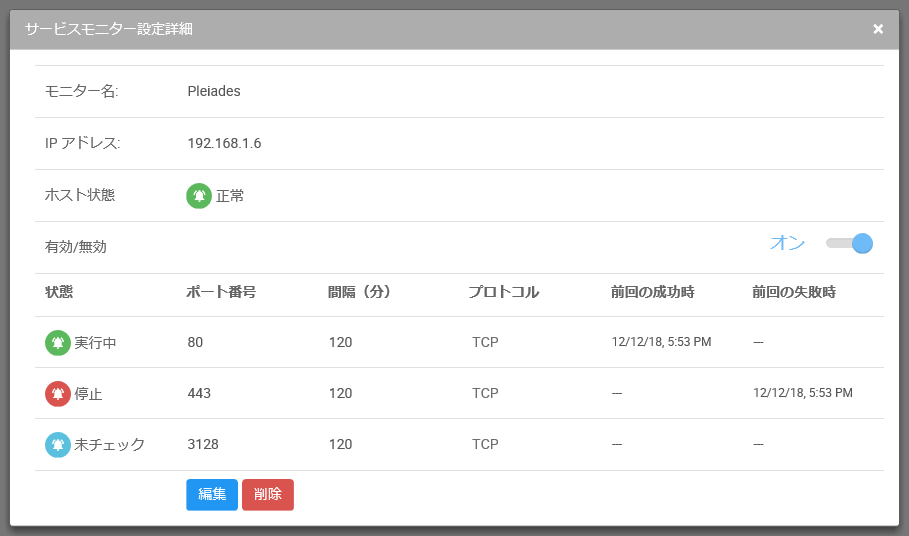
Task: Click the 停止 status text
Action: (88, 394)
